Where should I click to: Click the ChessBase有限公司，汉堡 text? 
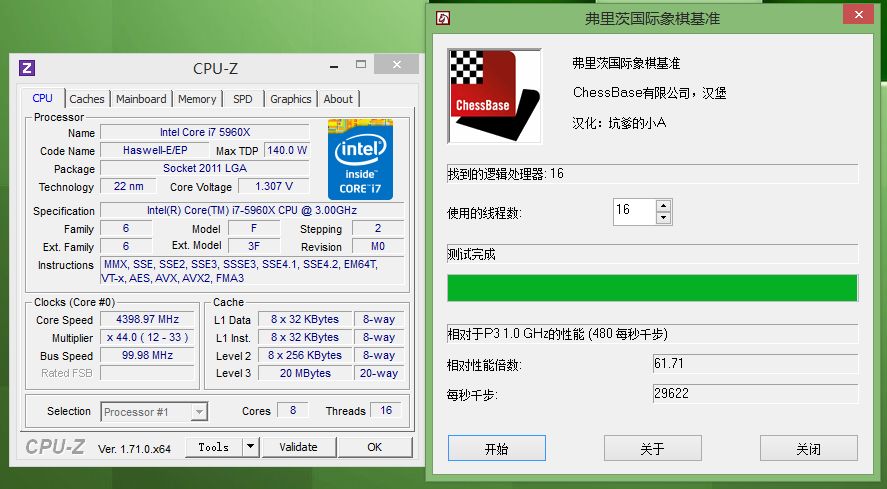tap(649, 92)
